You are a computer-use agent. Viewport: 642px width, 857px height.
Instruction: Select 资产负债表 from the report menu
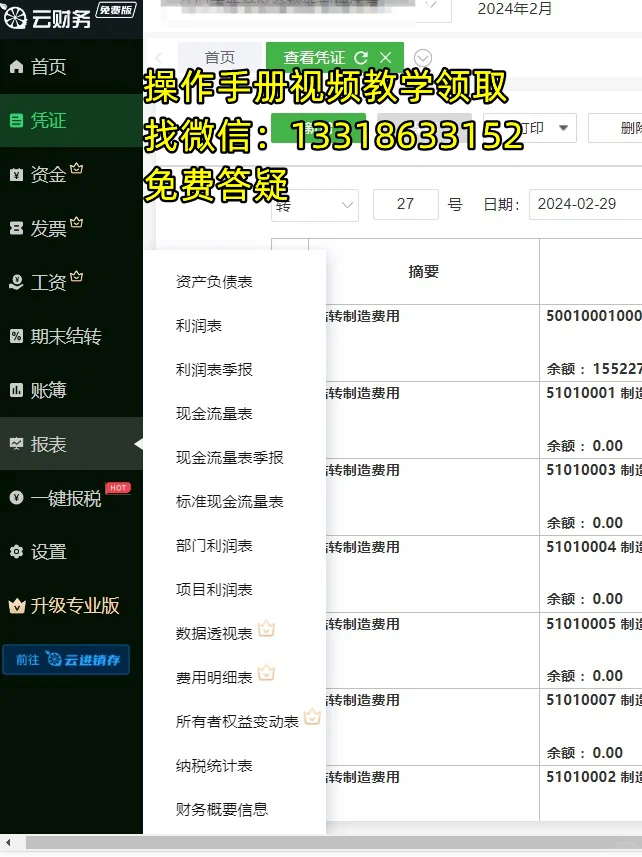tap(214, 282)
